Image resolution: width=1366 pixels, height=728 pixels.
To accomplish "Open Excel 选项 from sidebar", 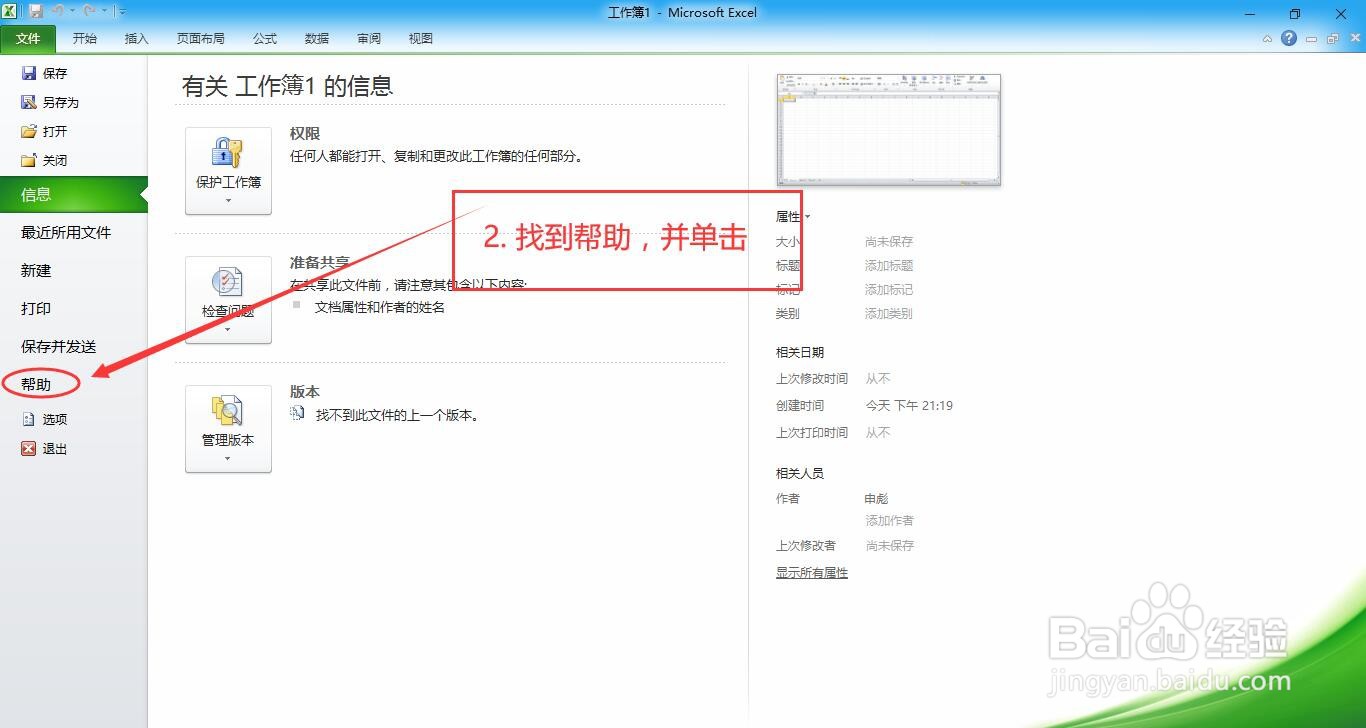I will (45, 419).
